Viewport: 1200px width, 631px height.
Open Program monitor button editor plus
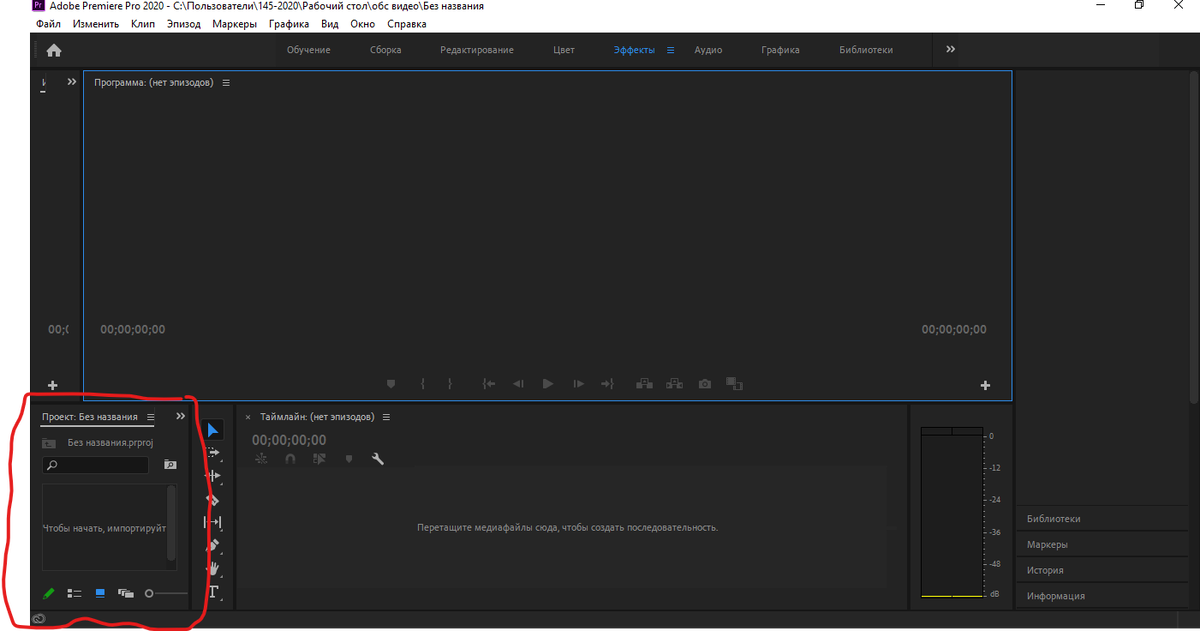(x=985, y=386)
